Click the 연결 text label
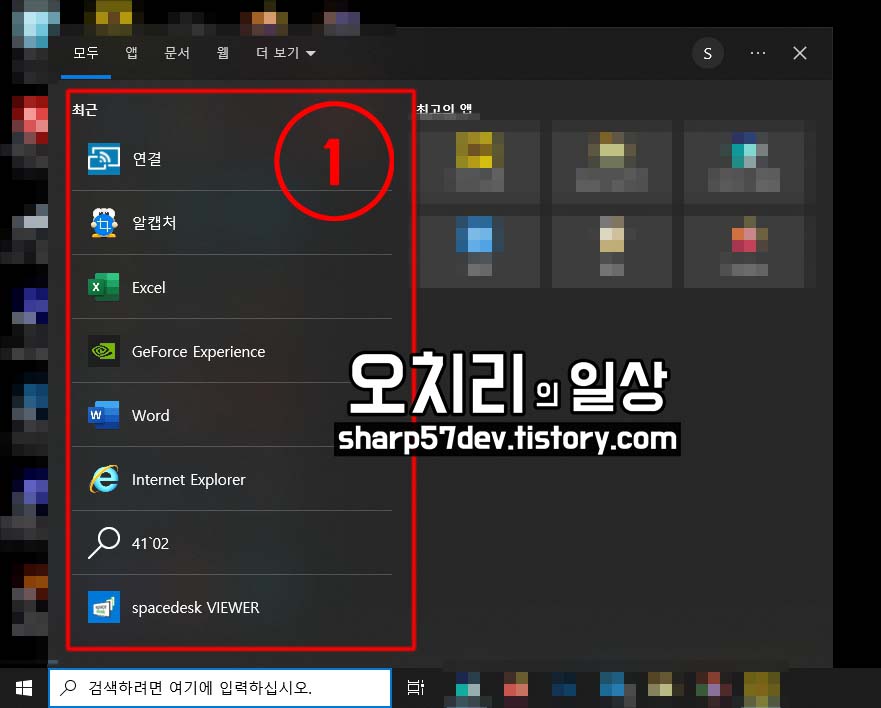The image size is (881, 708). pos(147,159)
